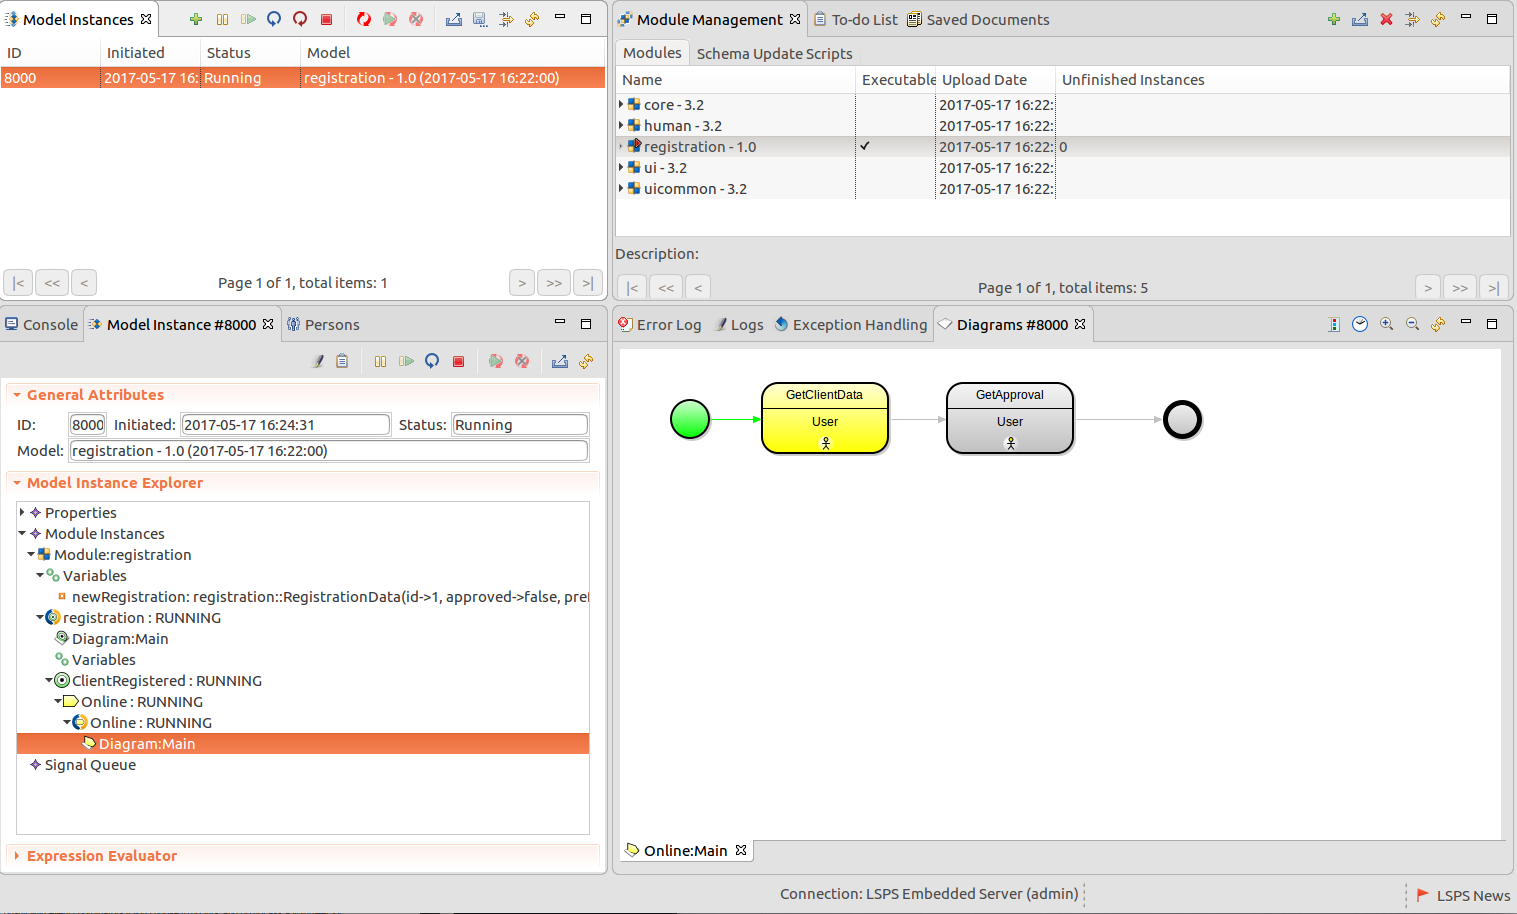The width and height of the screenshot is (1517, 914).
Task: Click next page button in Model Instances pager
Action: [x=522, y=283]
